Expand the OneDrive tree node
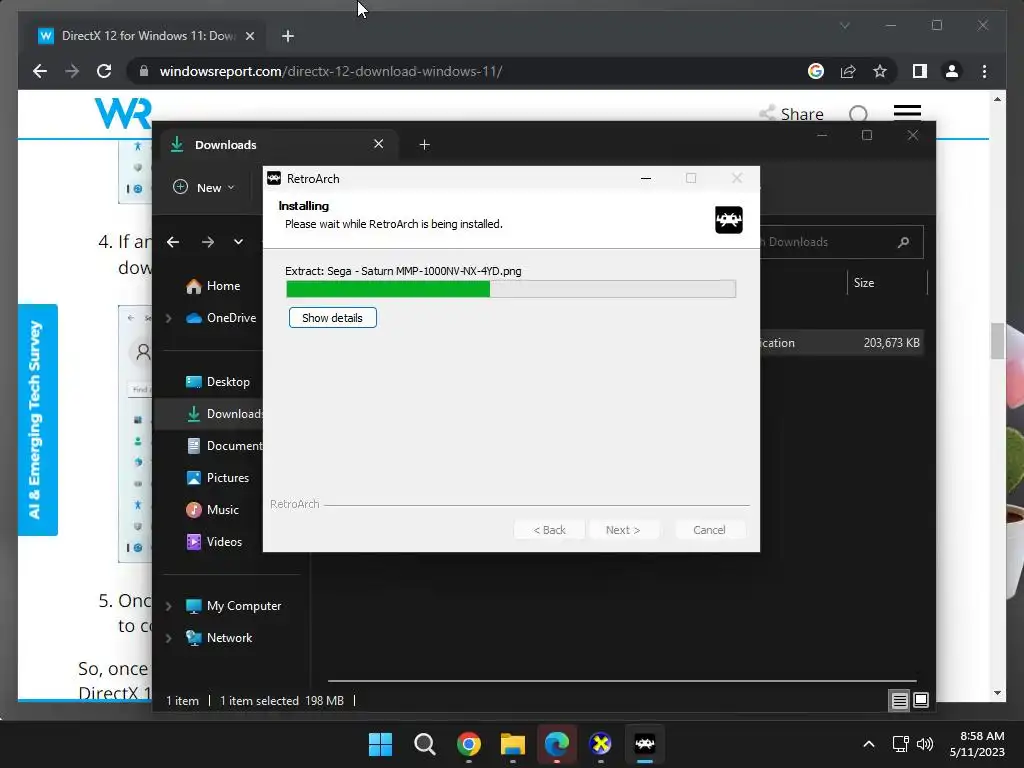 point(168,318)
